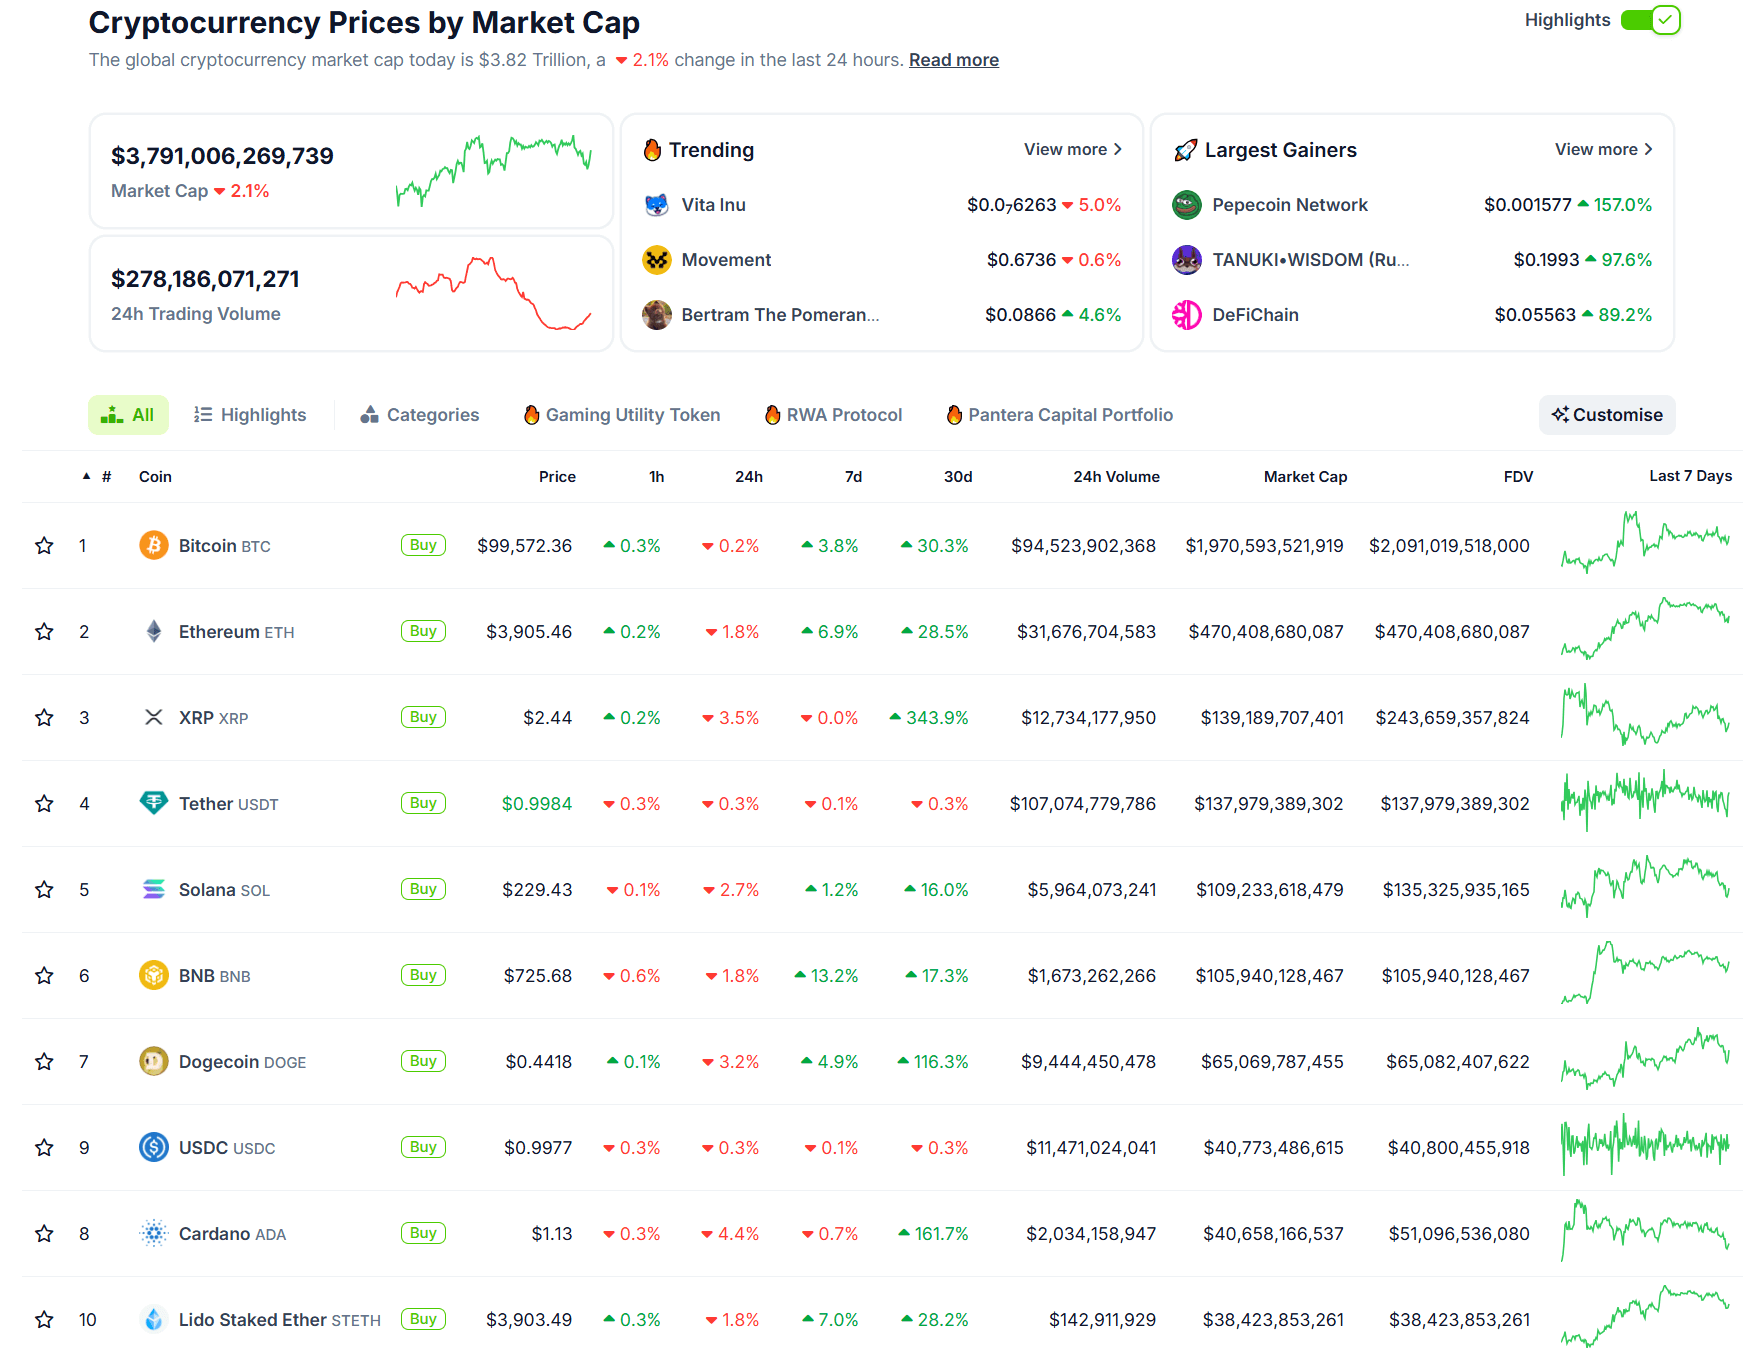Switch to the Highlights tab

coord(250,415)
